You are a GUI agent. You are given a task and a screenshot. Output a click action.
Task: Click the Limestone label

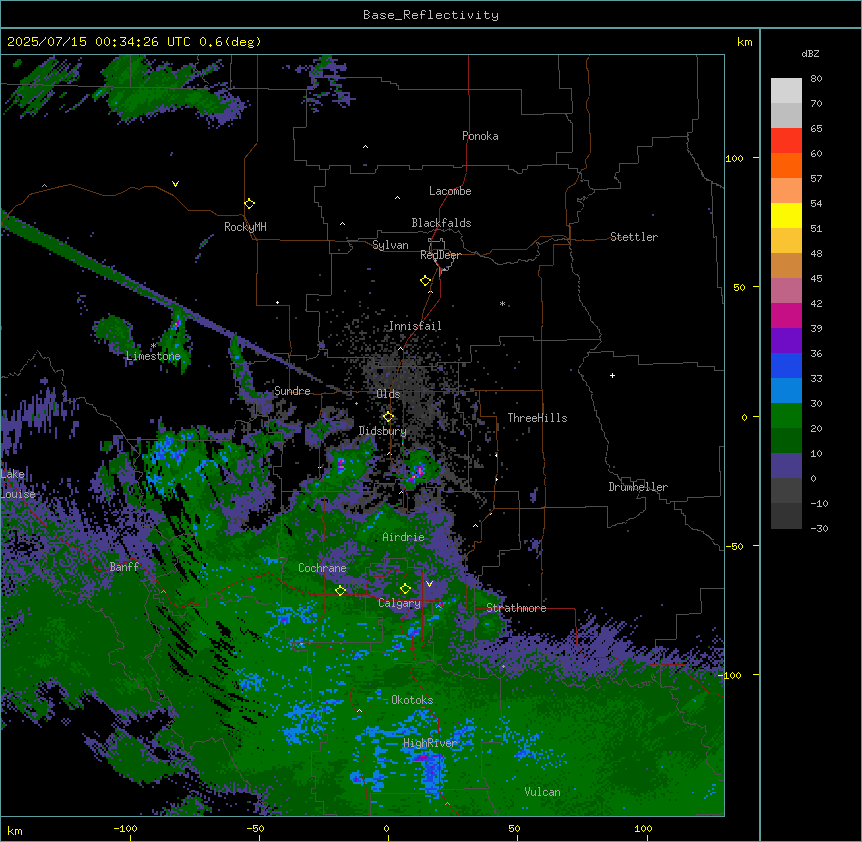pos(153,356)
